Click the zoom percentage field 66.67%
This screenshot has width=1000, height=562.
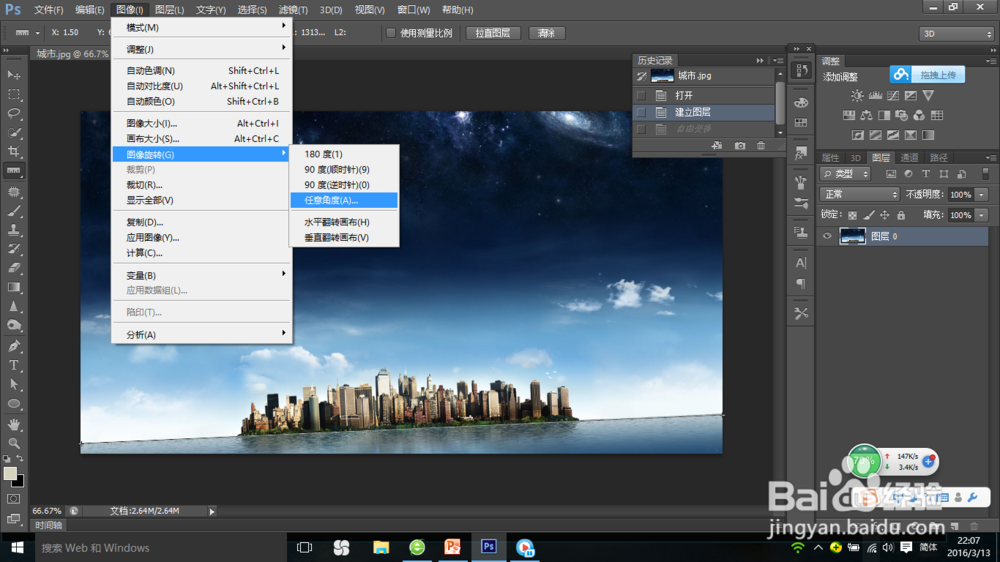tap(47, 511)
